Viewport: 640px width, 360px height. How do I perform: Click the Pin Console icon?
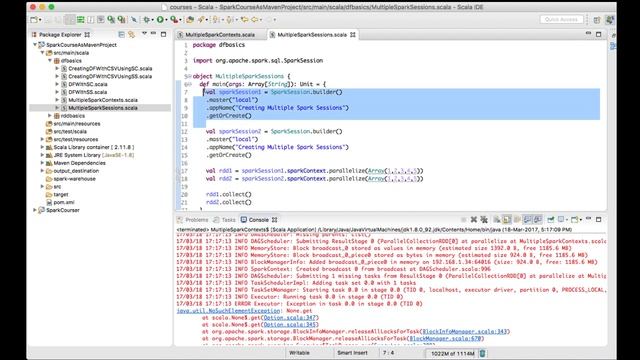pyautogui.click(x=551, y=220)
